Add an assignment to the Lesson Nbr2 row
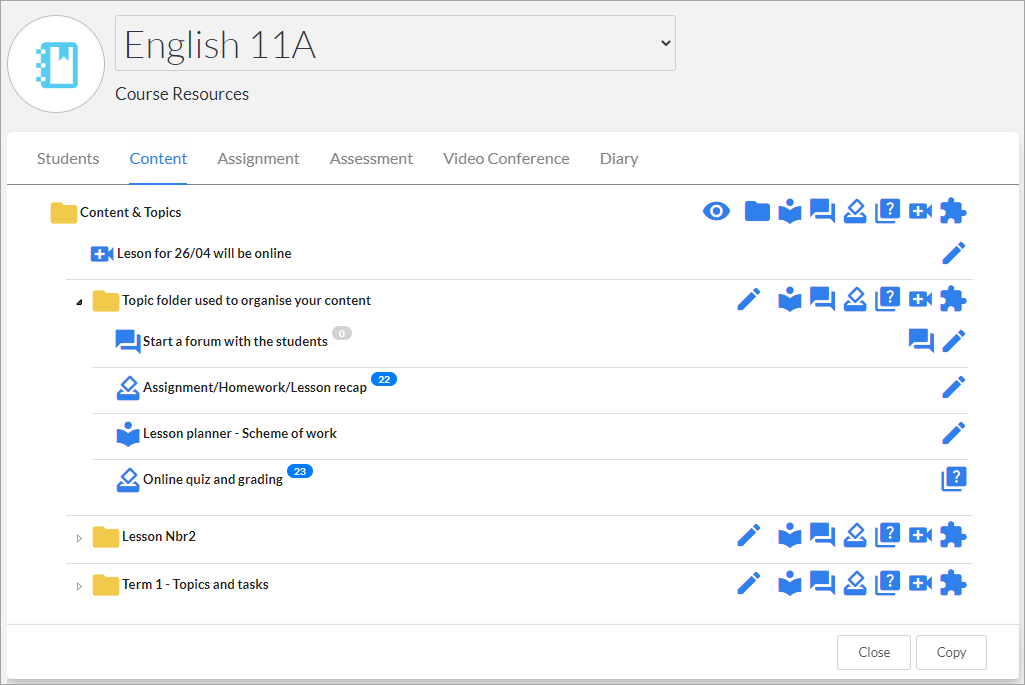 pyautogui.click(x=855, y=535)
